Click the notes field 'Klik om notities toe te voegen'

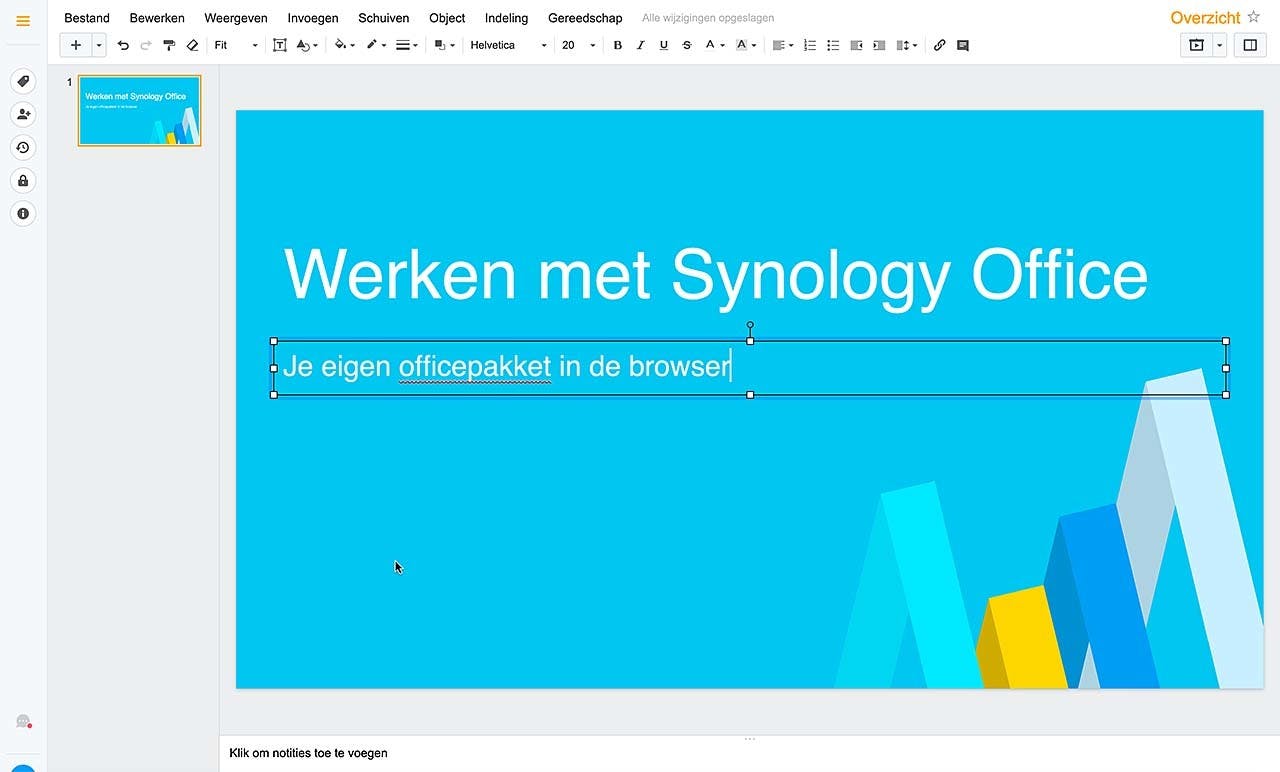(308, 753)
